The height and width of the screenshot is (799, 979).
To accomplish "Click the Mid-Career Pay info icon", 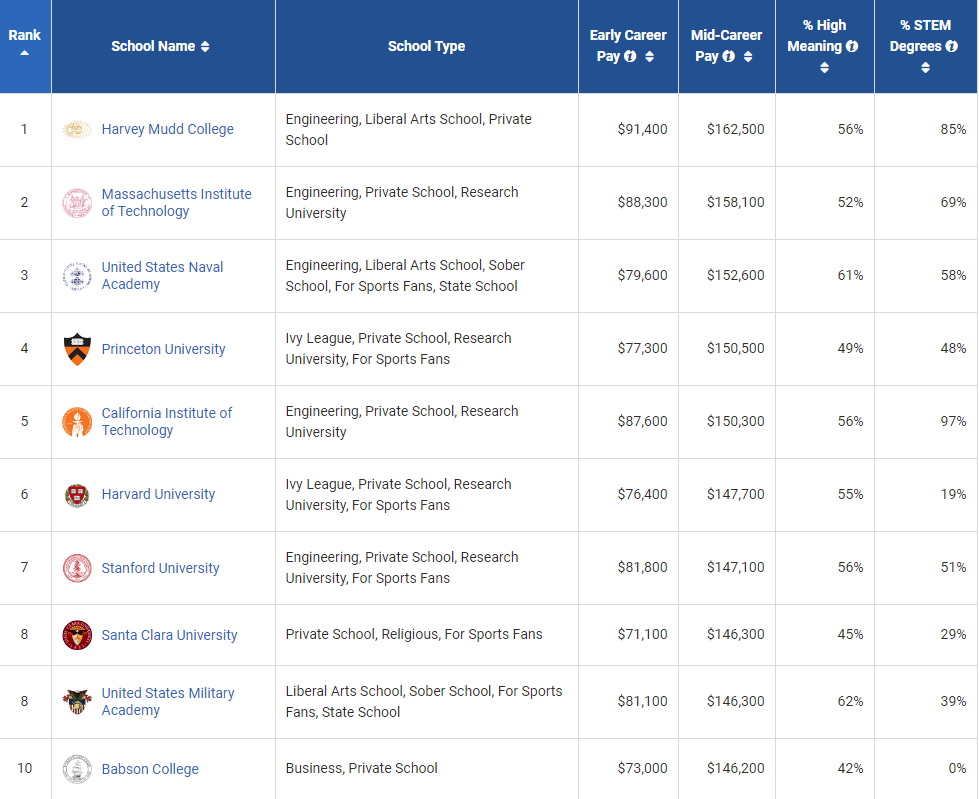I will (729, 57).
